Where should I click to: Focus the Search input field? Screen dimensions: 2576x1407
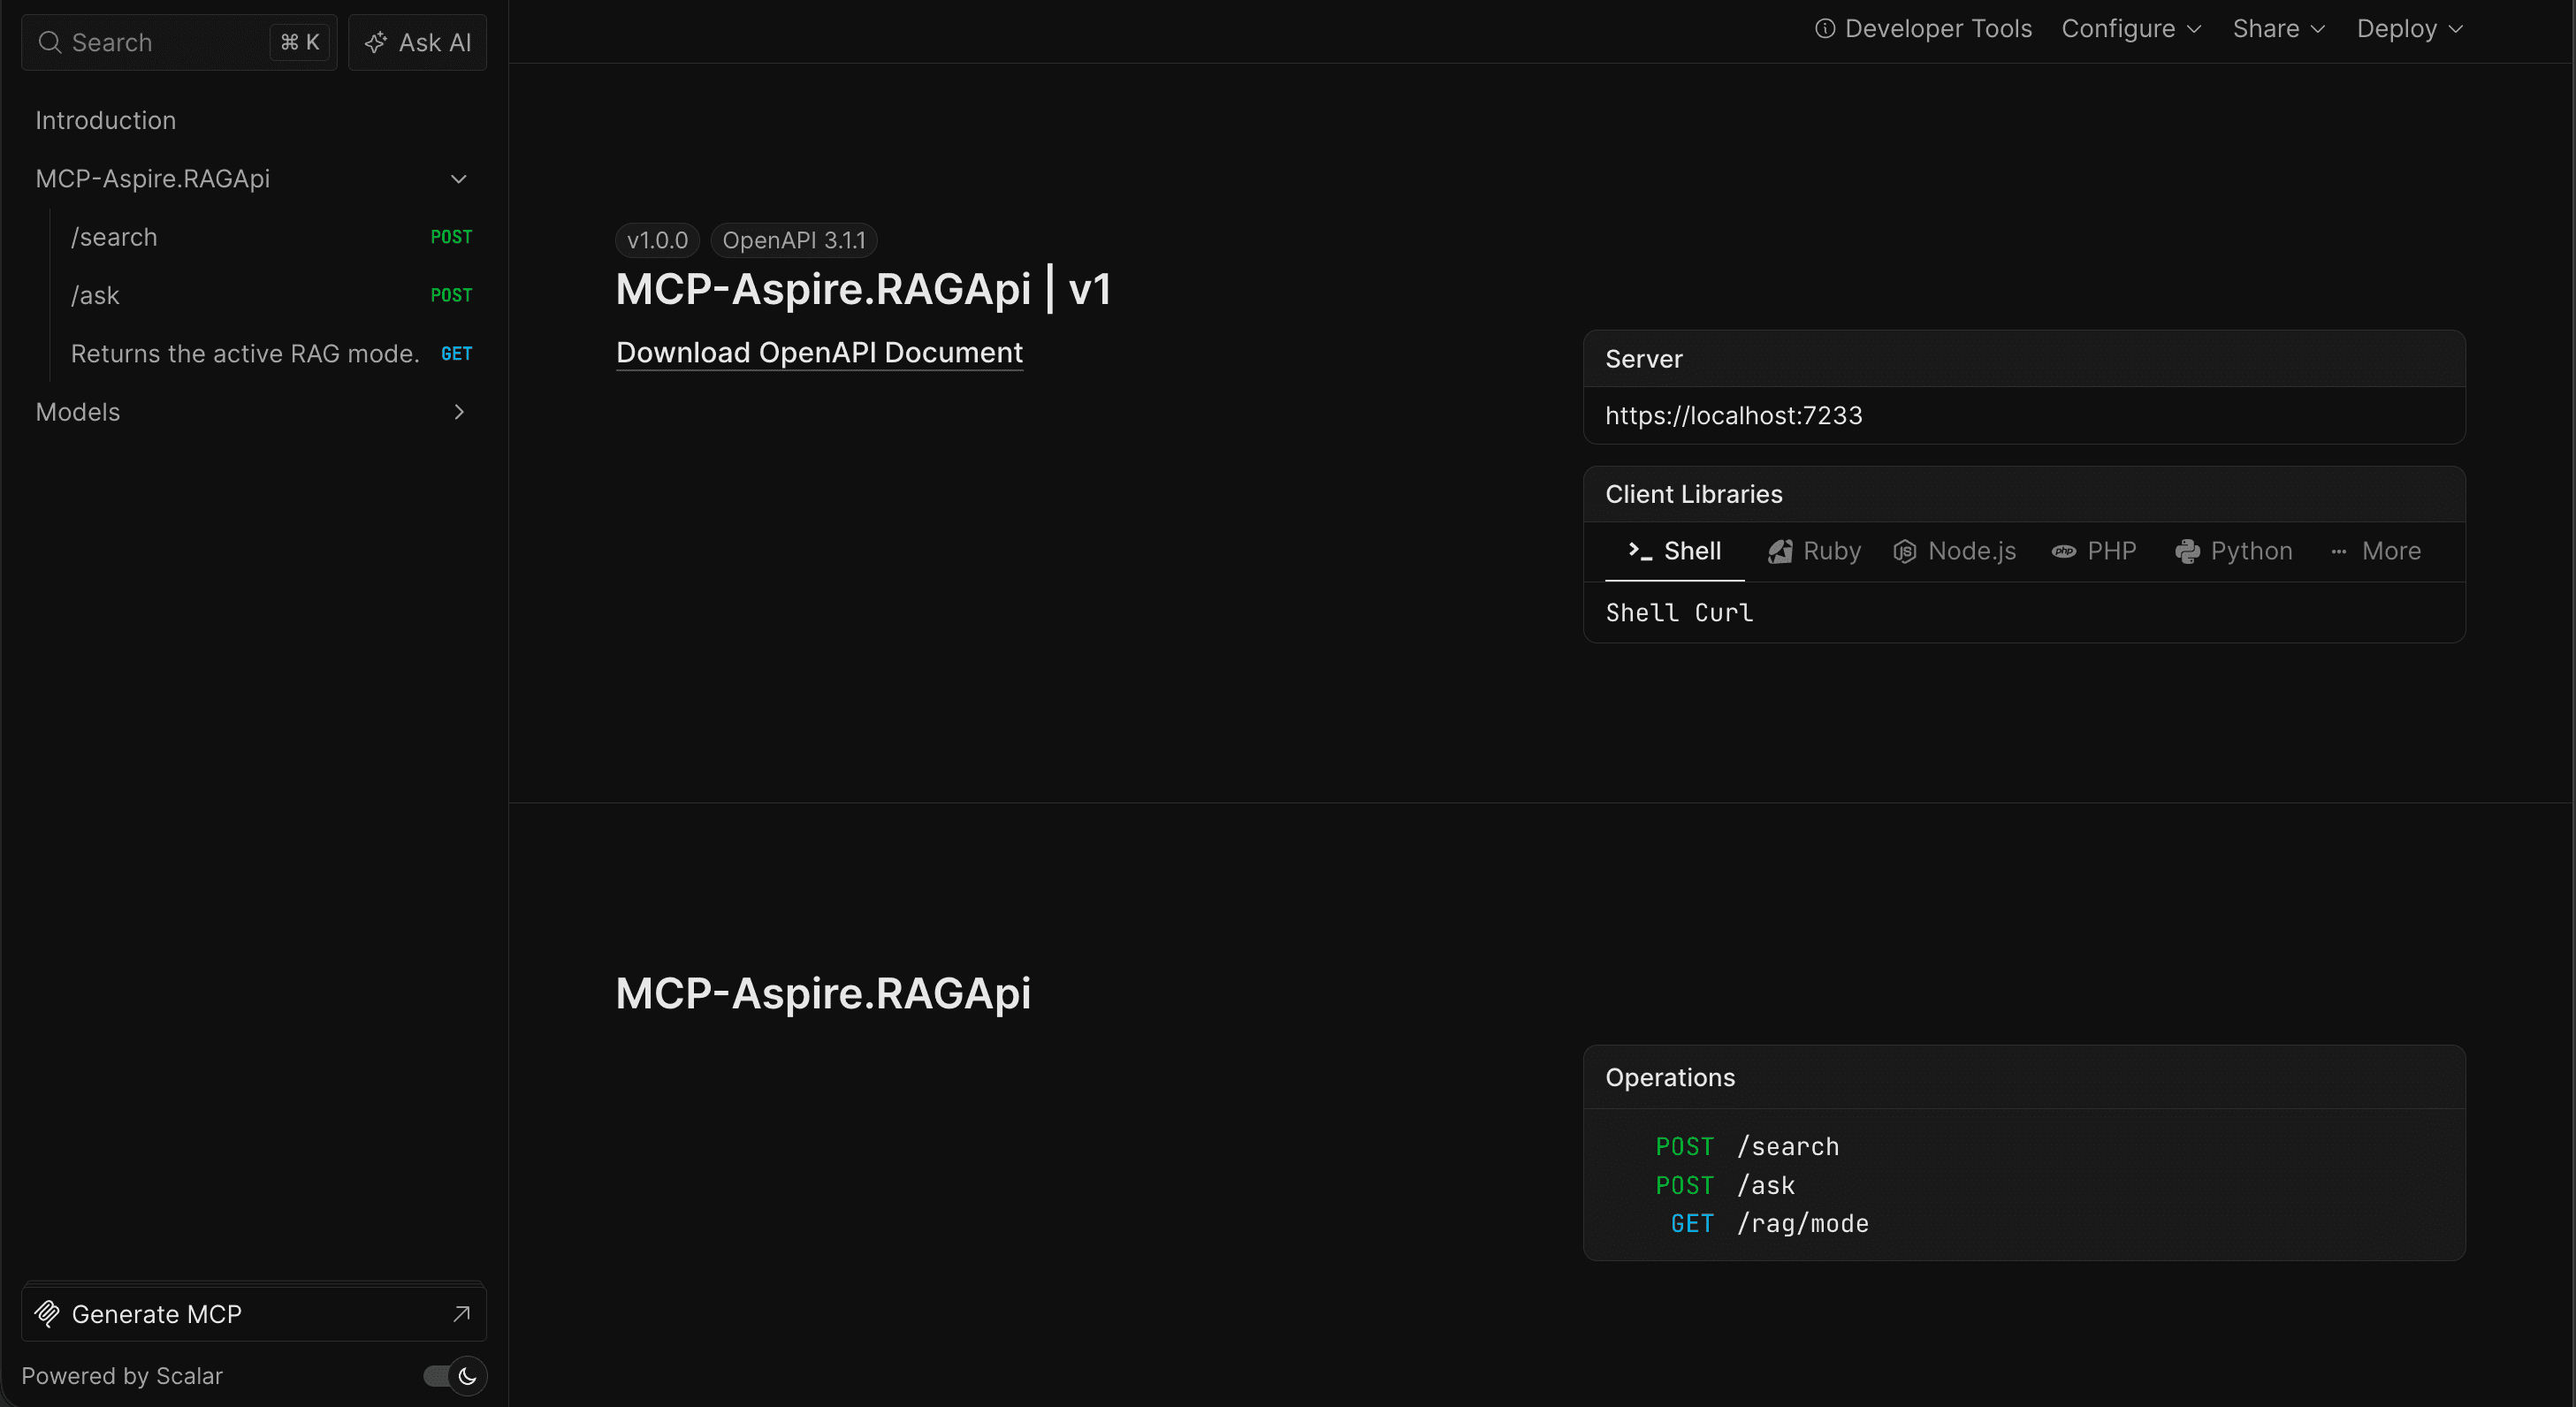(179, 42)
